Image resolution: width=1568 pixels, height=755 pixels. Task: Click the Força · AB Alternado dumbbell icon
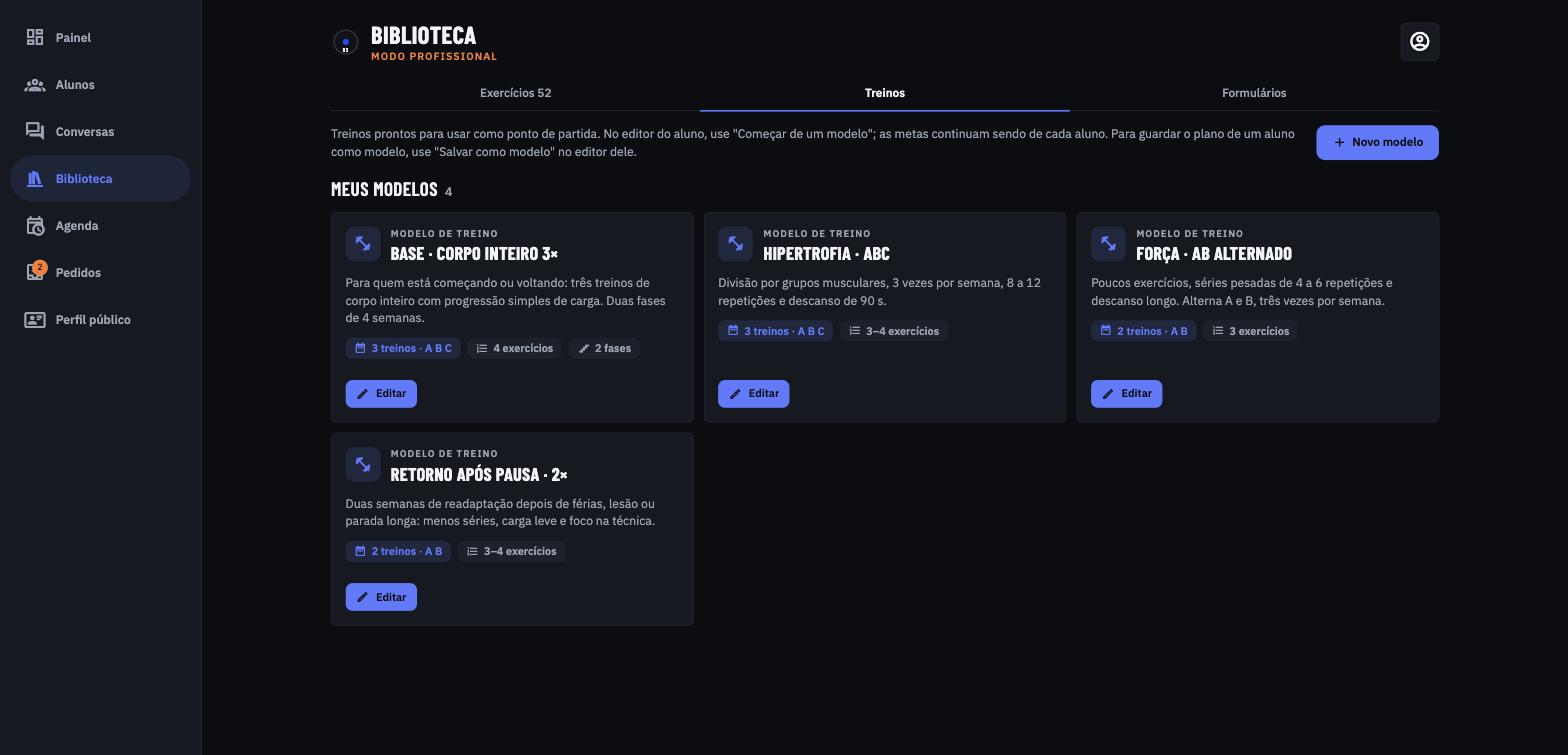1108,244
